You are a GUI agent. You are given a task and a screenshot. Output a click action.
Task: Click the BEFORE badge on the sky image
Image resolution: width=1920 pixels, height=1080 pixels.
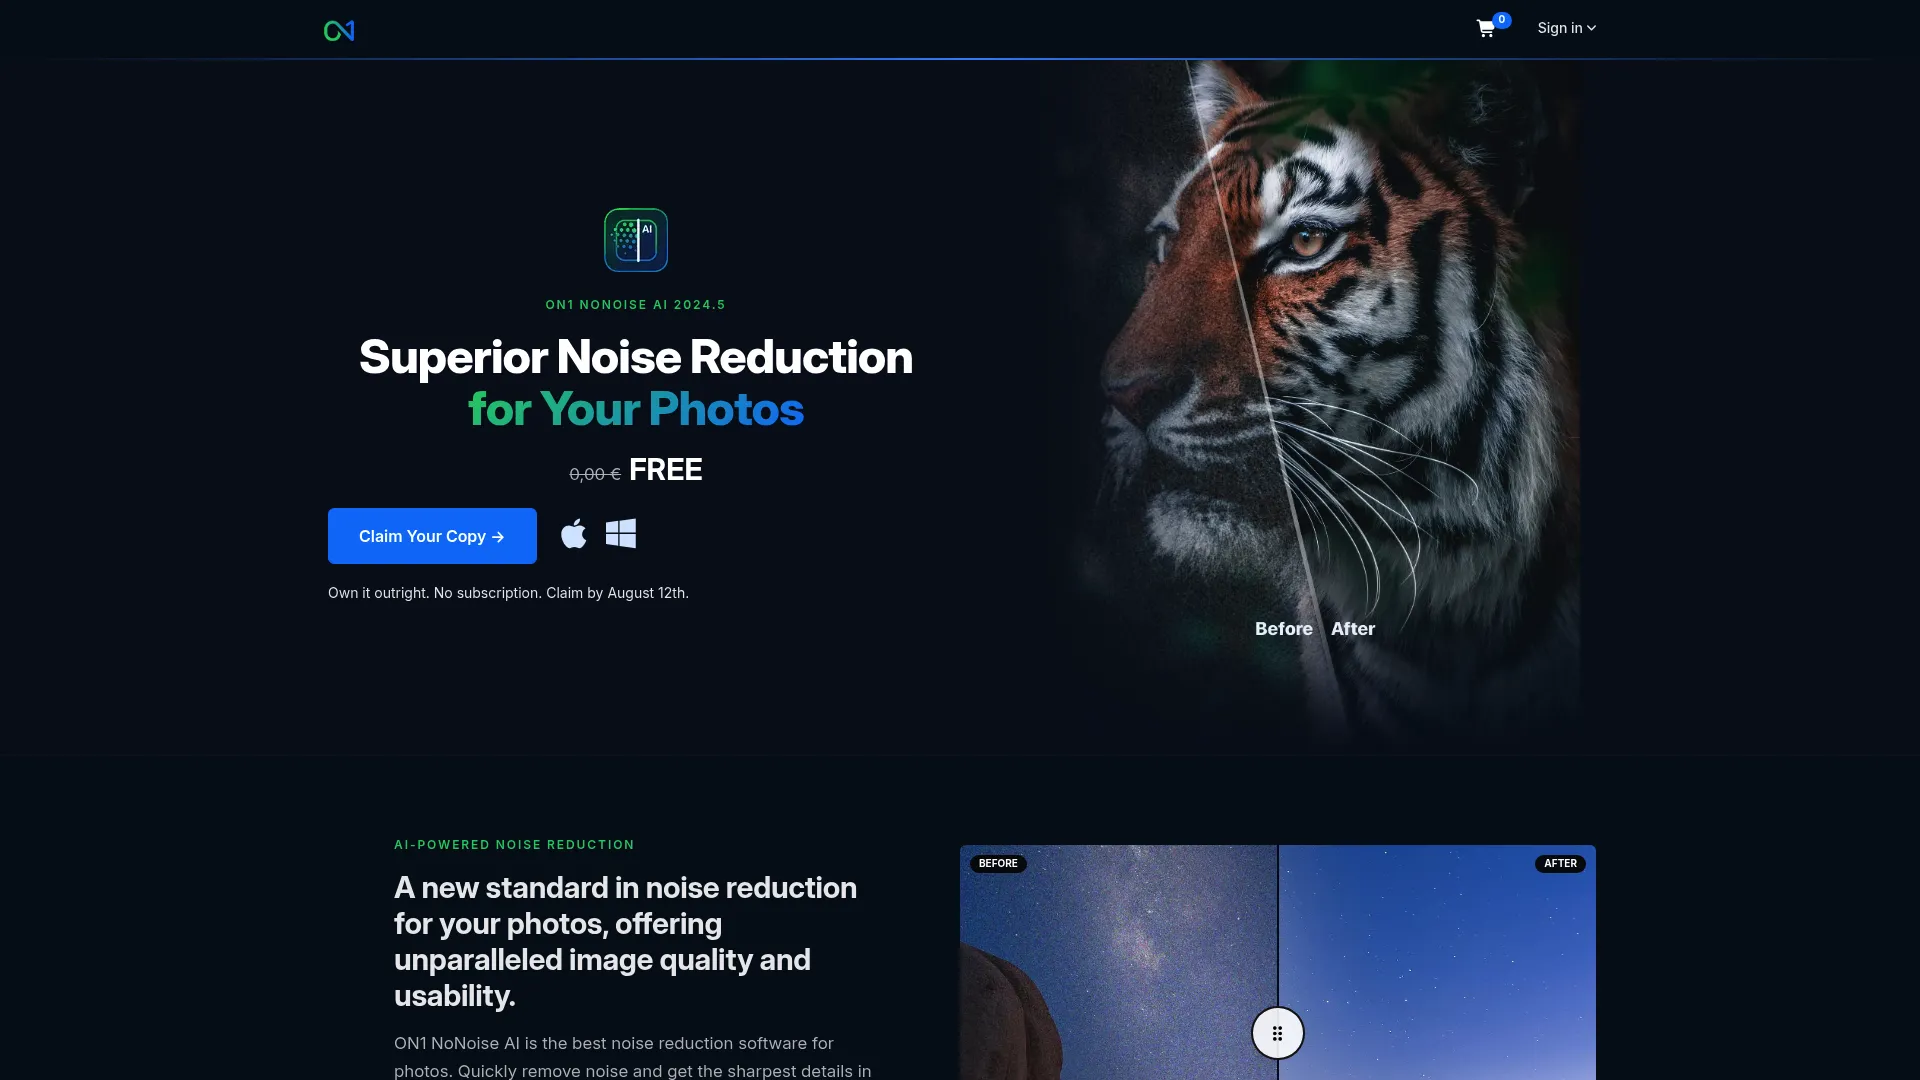998,863
